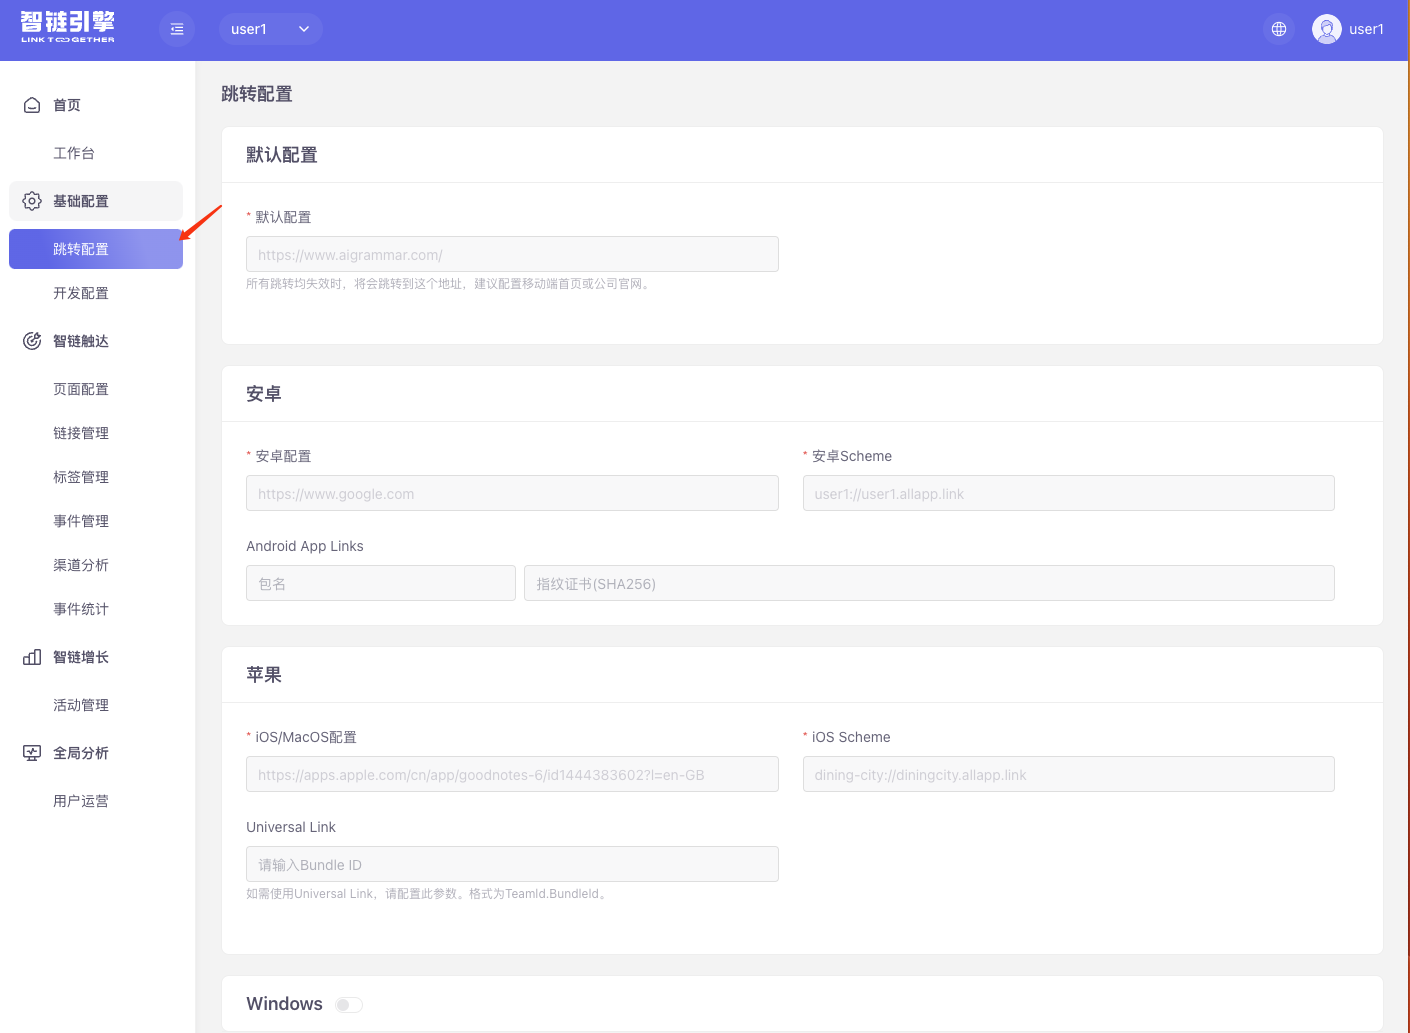Enable the Windows toggle switch
The height and width of the screenshot is (1033, 1410).
(x=349, y=1005)
